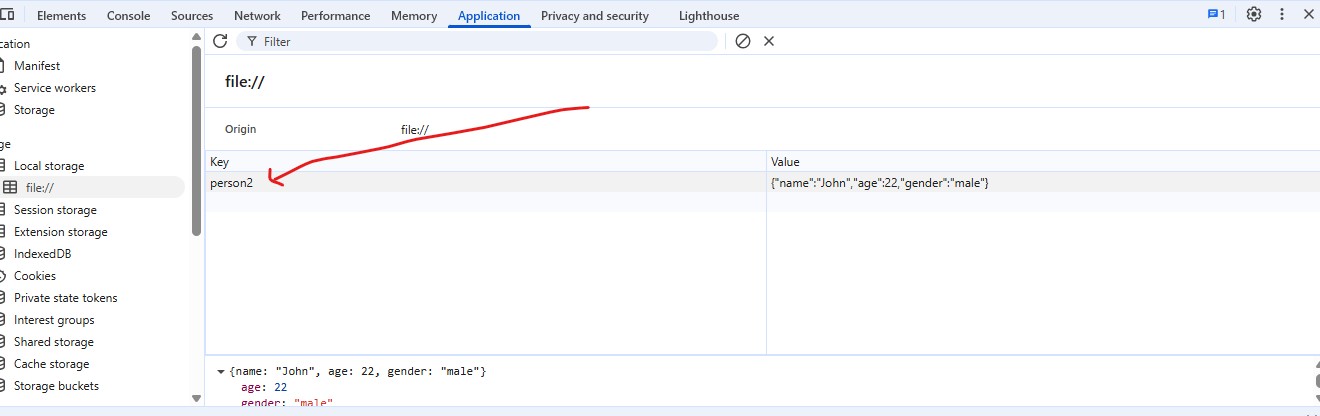Click the refresh storage icon
Image resolution: width=1320 pixels, height=416 pixels.
[x=220, y=41]
